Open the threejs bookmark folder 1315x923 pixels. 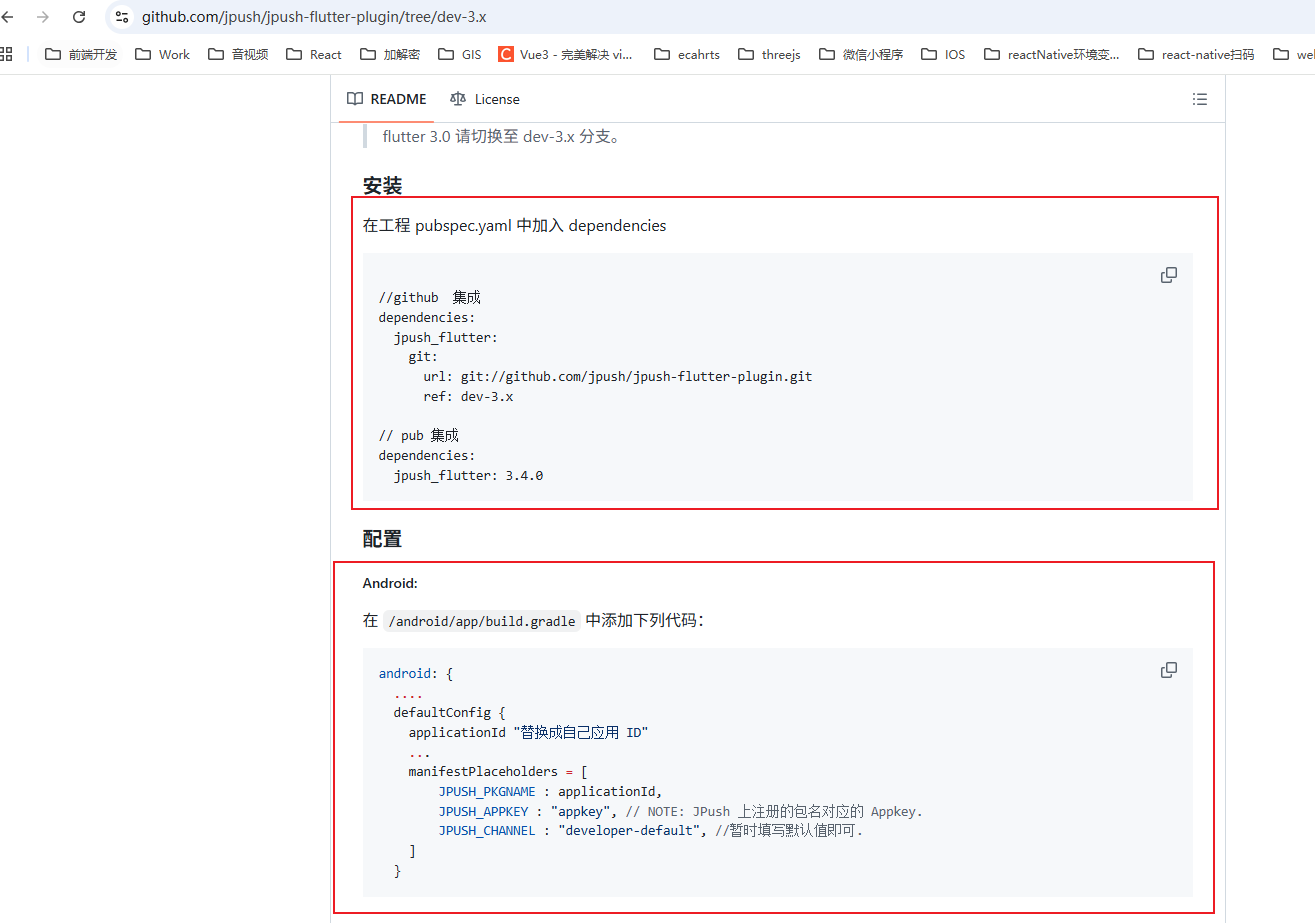coord(769,54)
